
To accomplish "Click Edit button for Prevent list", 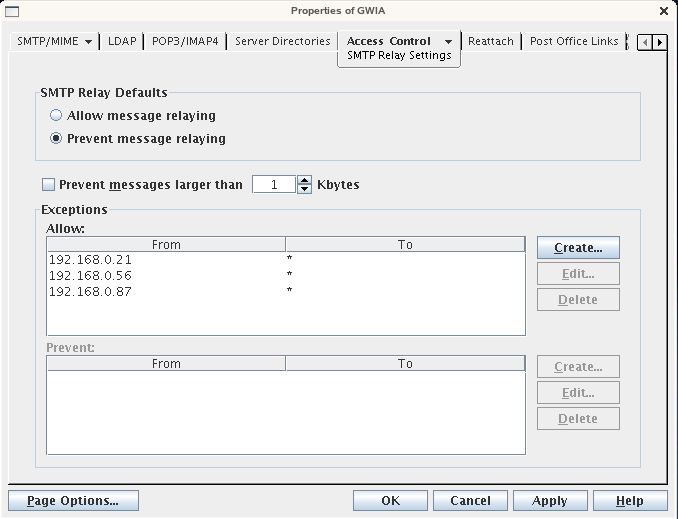I will tap(578, 393).
